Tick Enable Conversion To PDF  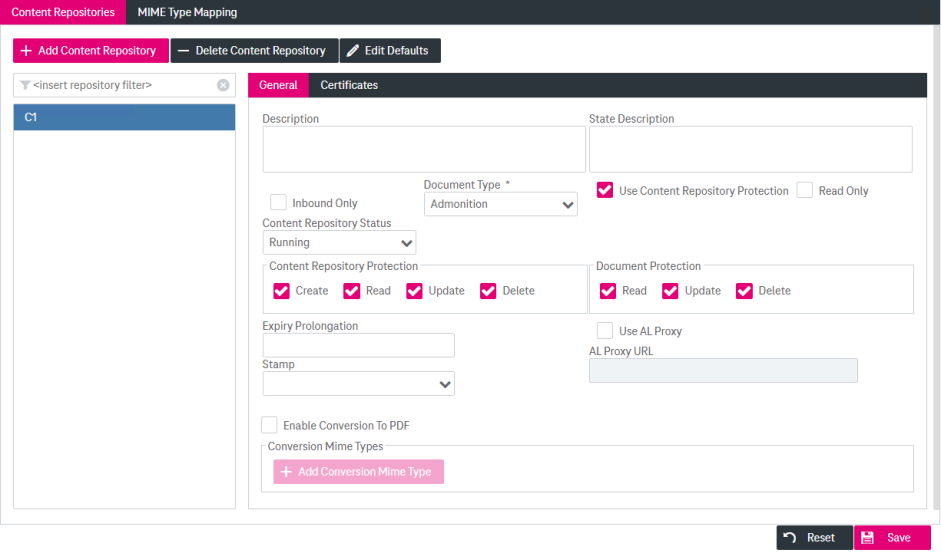(269, 425)
